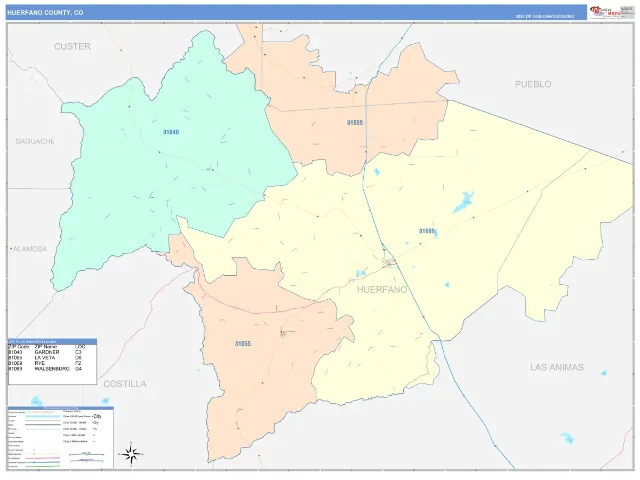The height and width of the screenshot is (480, 640).
Task: Click the ZIP Code index box title bar
Action: [52, 342]
